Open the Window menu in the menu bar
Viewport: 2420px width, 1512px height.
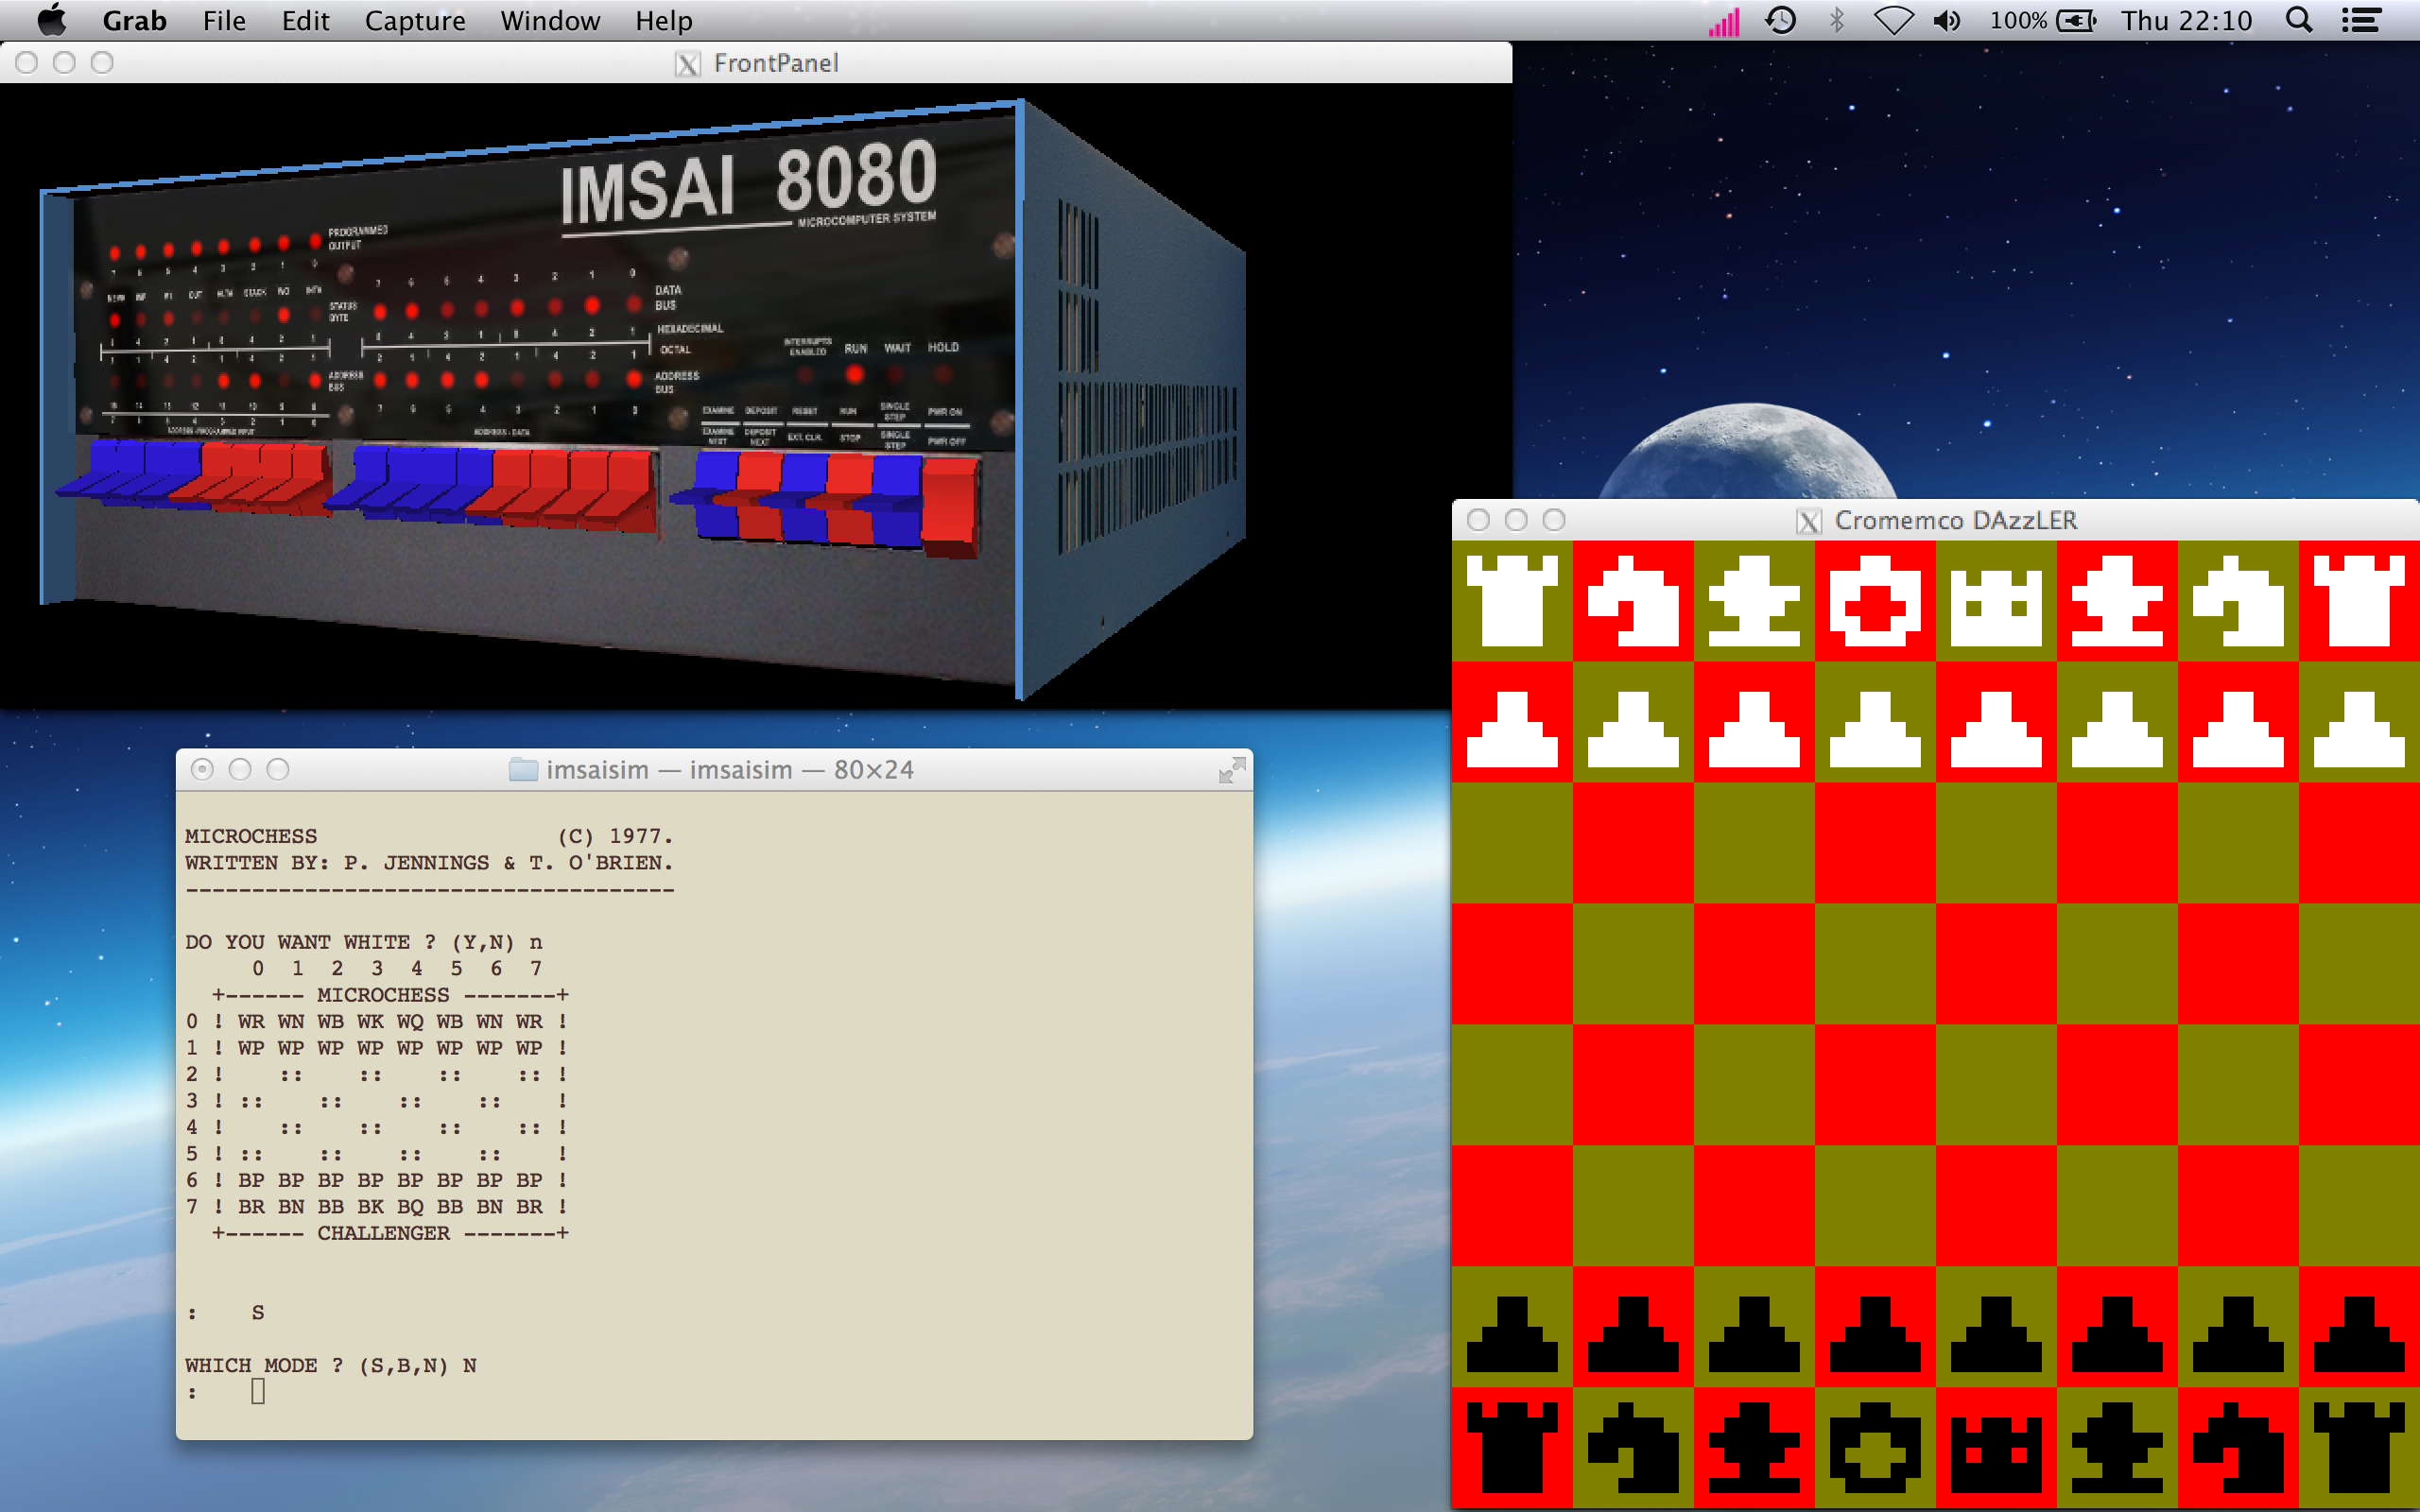point(549,20)
